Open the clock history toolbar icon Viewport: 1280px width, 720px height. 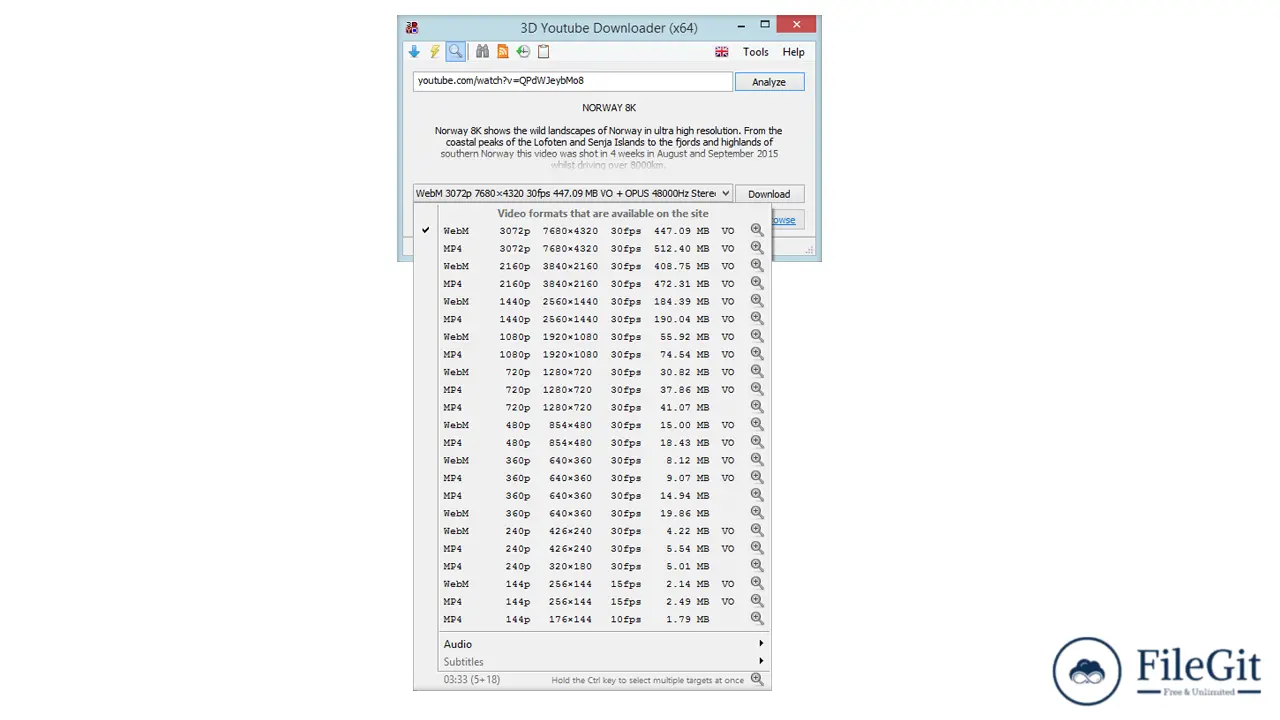[523, 52]
